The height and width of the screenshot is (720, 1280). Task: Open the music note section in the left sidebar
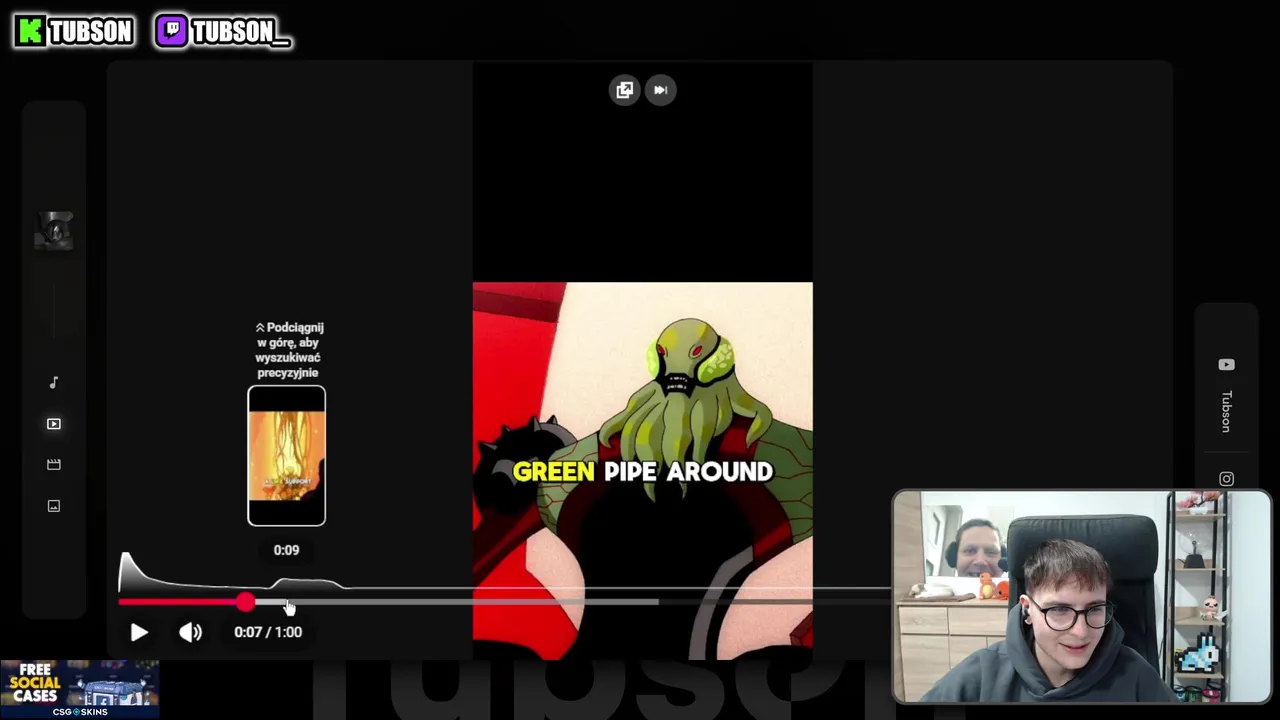(x=54, y=382)
